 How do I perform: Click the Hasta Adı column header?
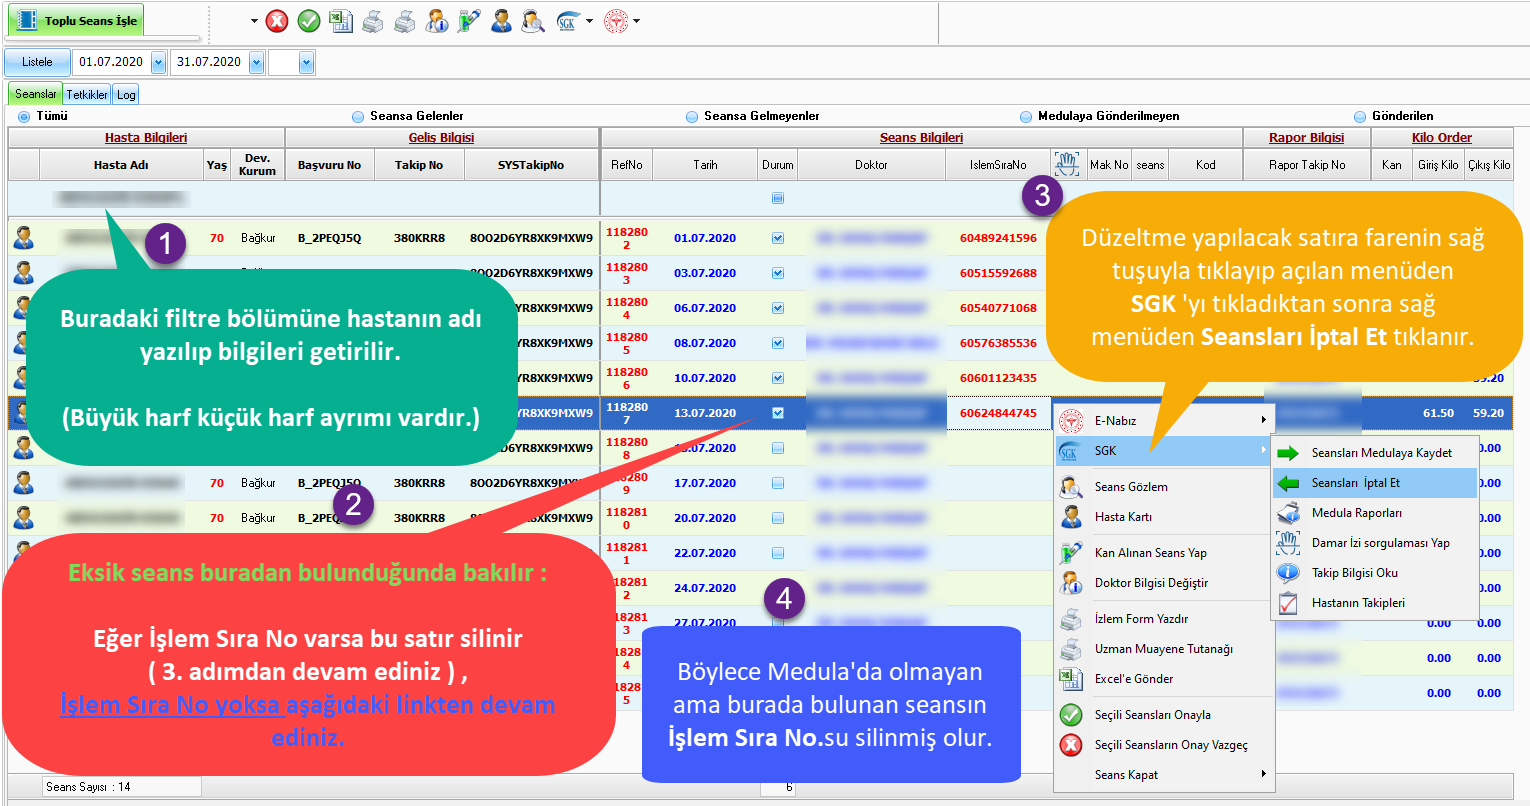[121, 165]
